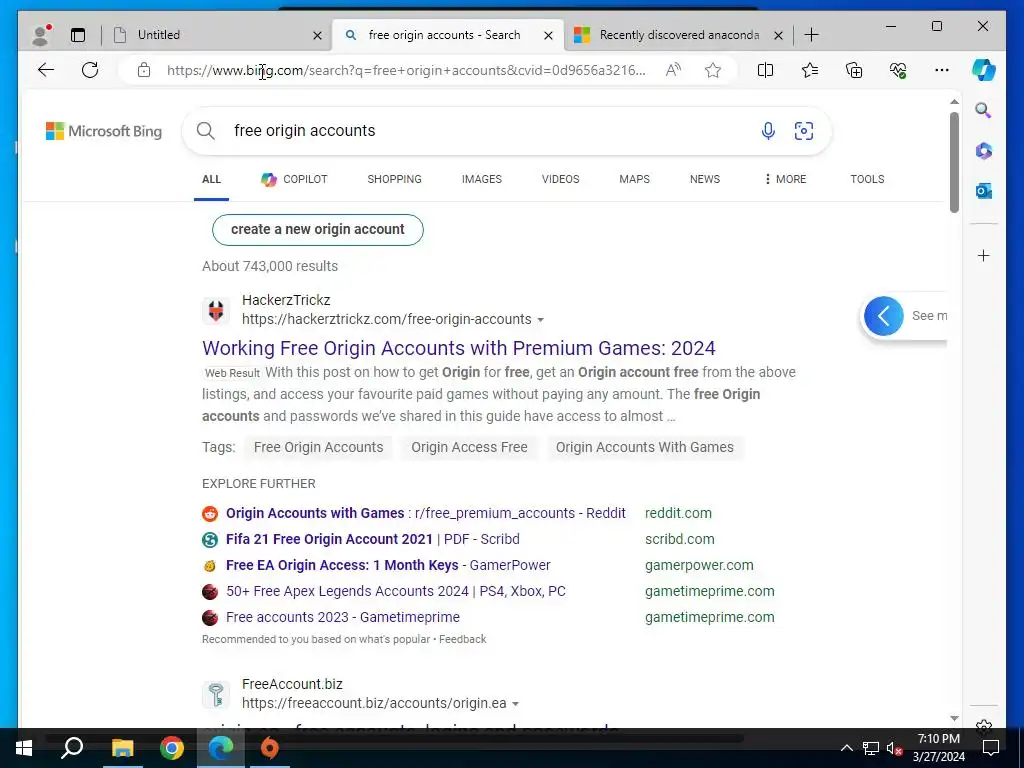This screenshot has width=1024, height=768.
Task: Switch to Recently discovered anaconda tab
Action: [x=676, y=35]
